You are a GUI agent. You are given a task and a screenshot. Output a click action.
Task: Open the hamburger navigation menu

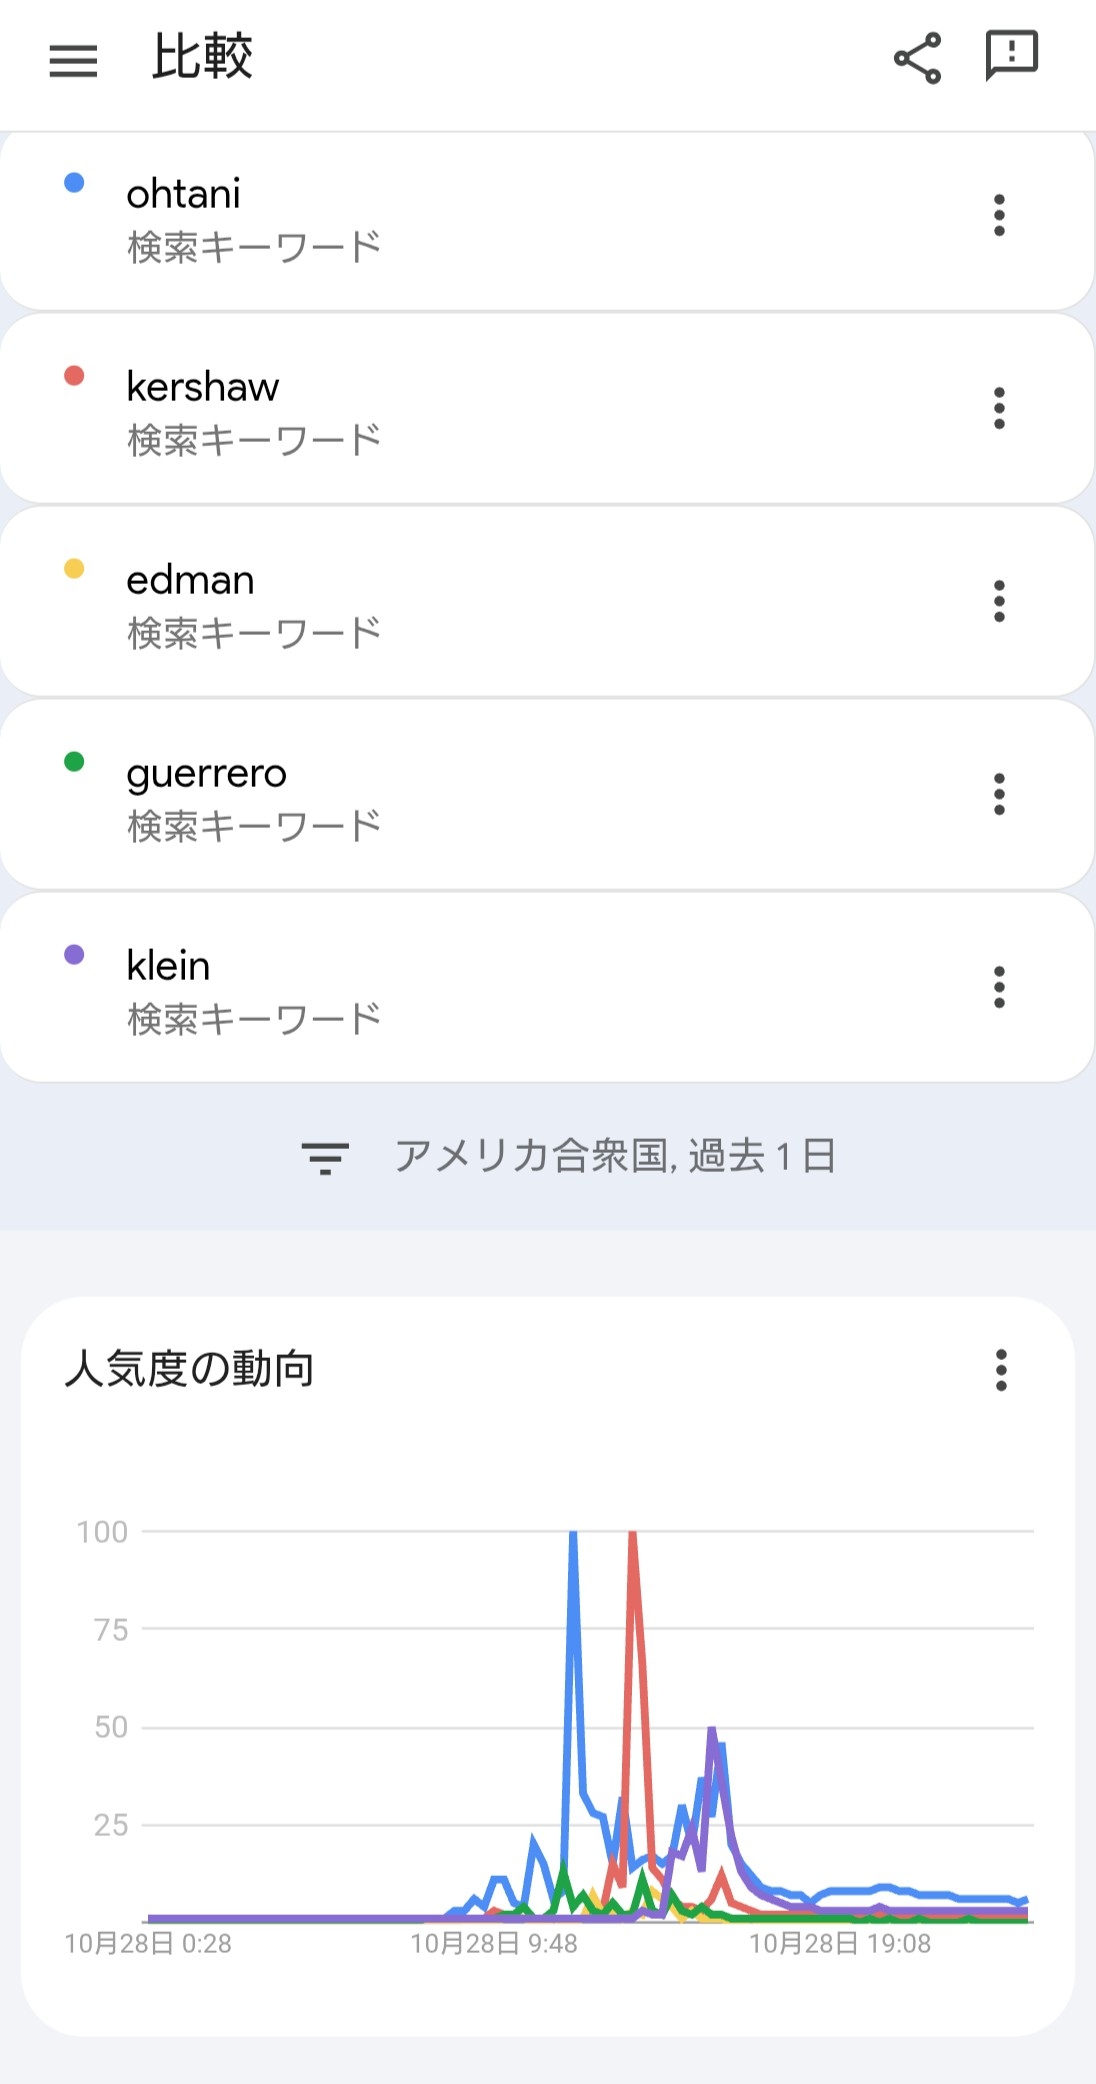(x=73, y=60)
